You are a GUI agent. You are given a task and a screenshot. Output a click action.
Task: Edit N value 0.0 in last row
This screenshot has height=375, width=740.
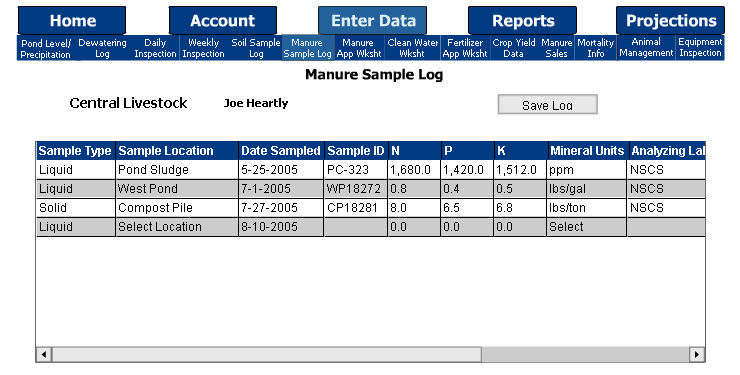click(414, 227)
